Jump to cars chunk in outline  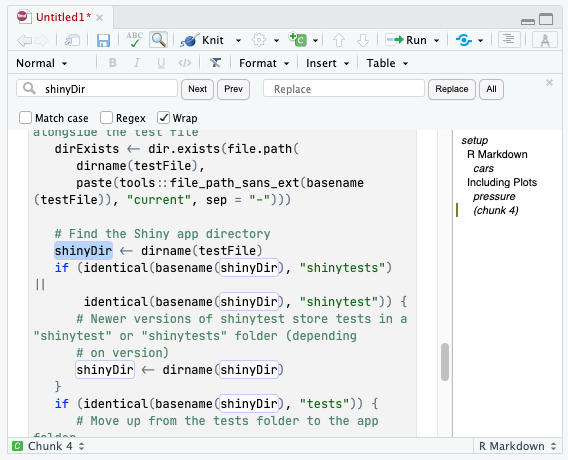[484, 168]
